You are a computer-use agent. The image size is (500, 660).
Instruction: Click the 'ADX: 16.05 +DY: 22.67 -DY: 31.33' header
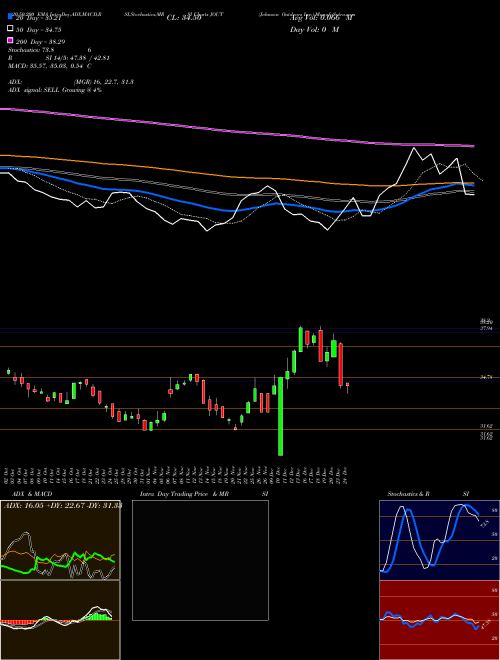pyautogui.click(x=63, y=506)
